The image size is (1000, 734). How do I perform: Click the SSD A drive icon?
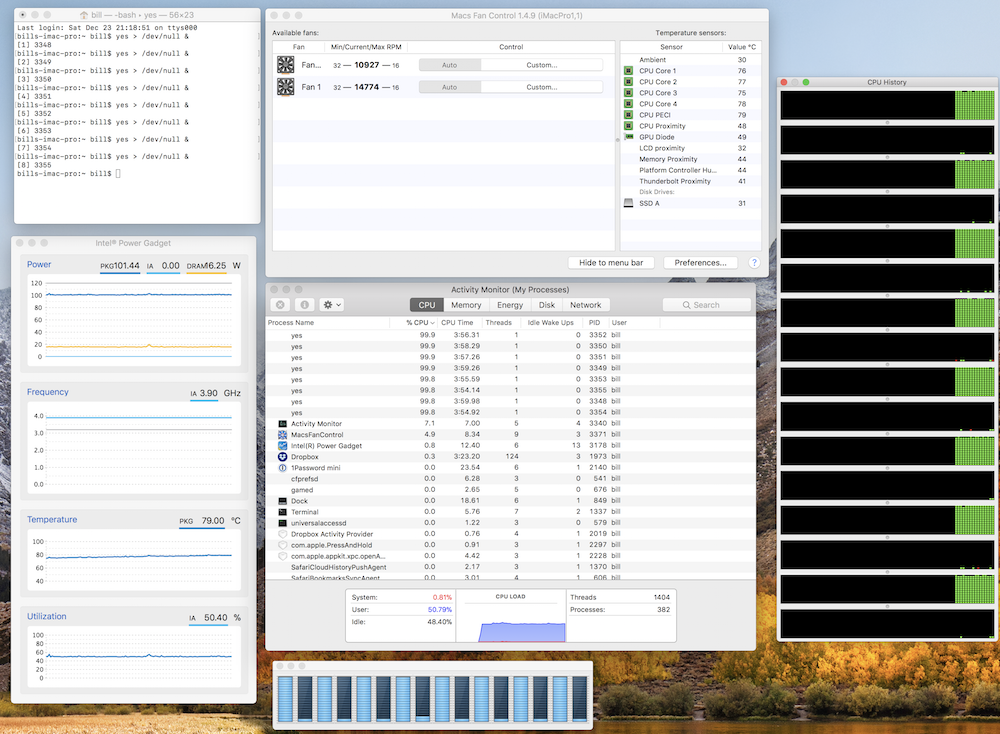[x=628, y=203]
